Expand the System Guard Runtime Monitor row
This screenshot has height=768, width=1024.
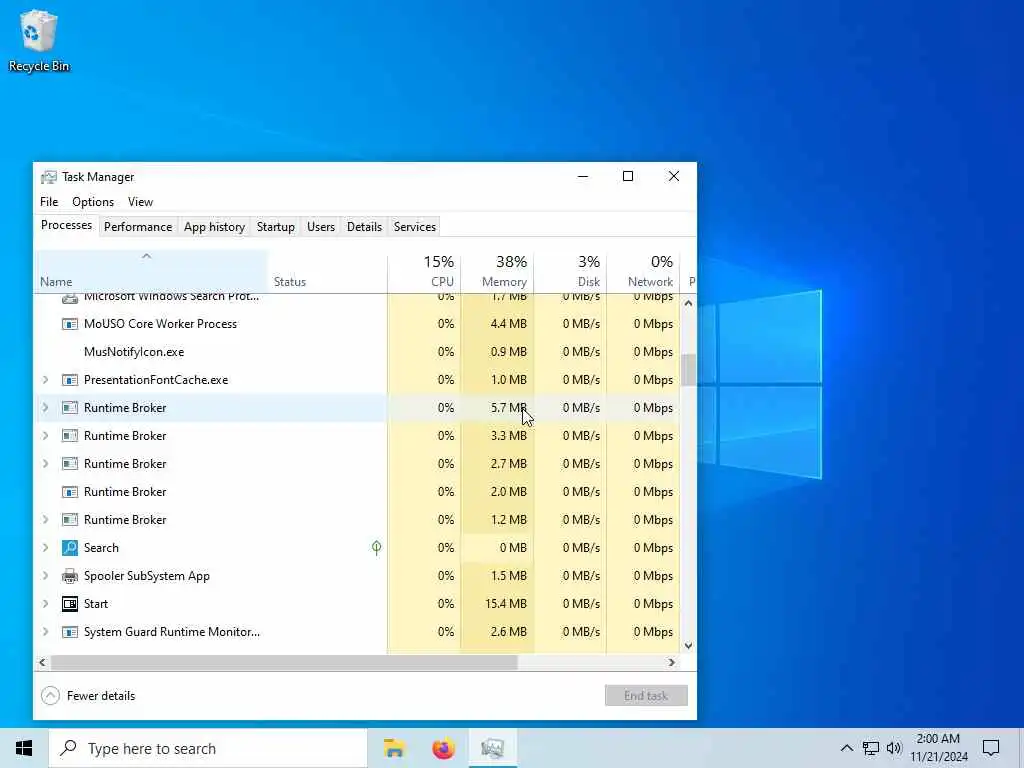[45, 632]
